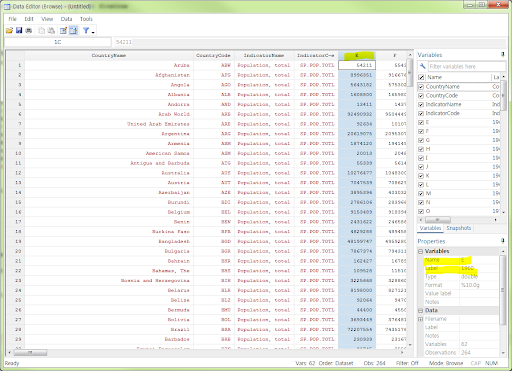The height and width of the screenshot is (371, 512).
Task: Uncheck the IndicatorCode variable checkbox
Action: (x=421, y=113)
